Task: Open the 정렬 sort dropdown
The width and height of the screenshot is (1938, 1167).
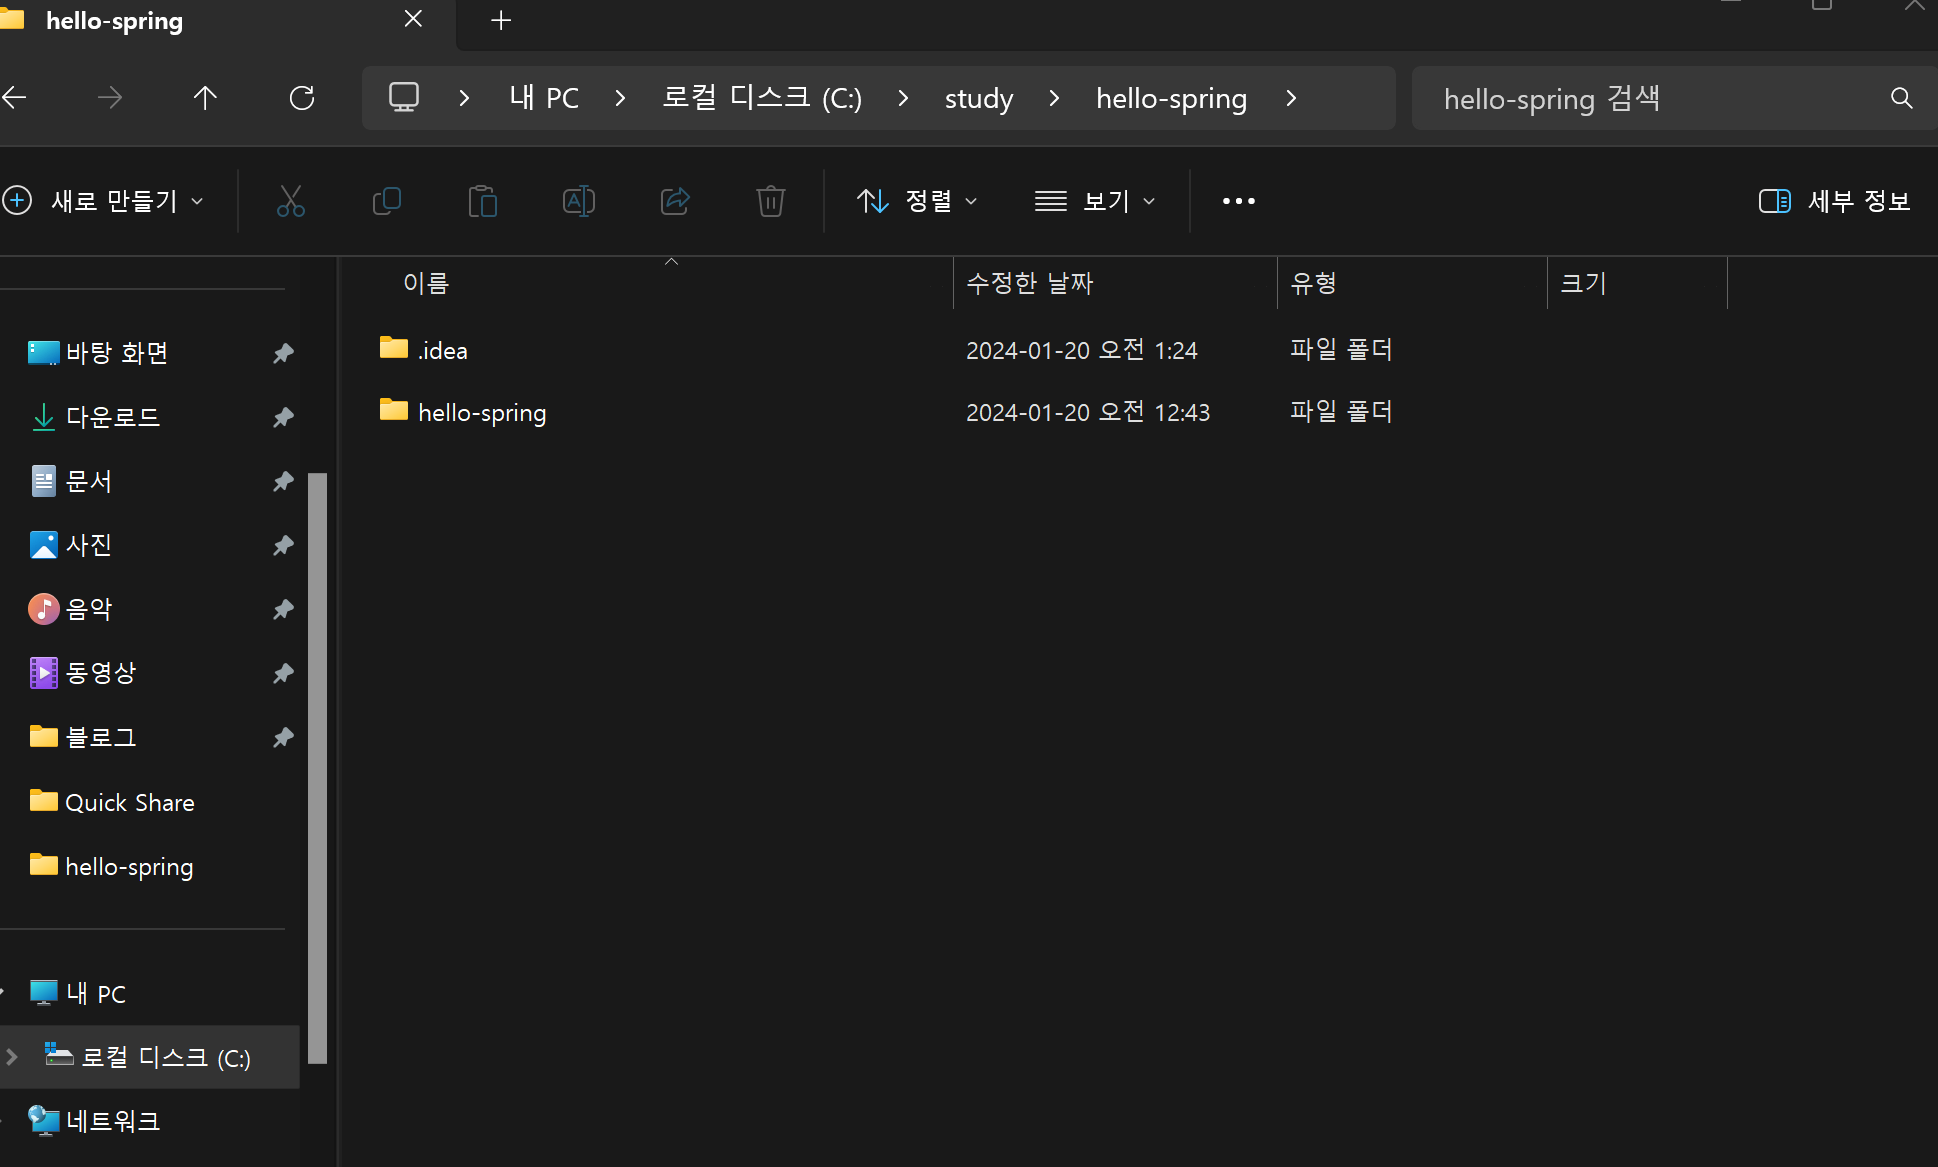Action: pos(917,201)
